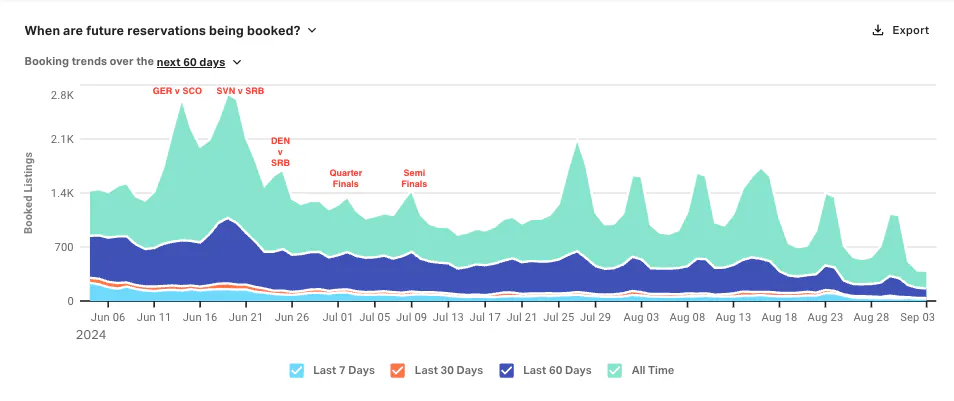The image size is (954, 401).
Task: Click the DEN v SRB annotation
Action: (x=280, y=152)
